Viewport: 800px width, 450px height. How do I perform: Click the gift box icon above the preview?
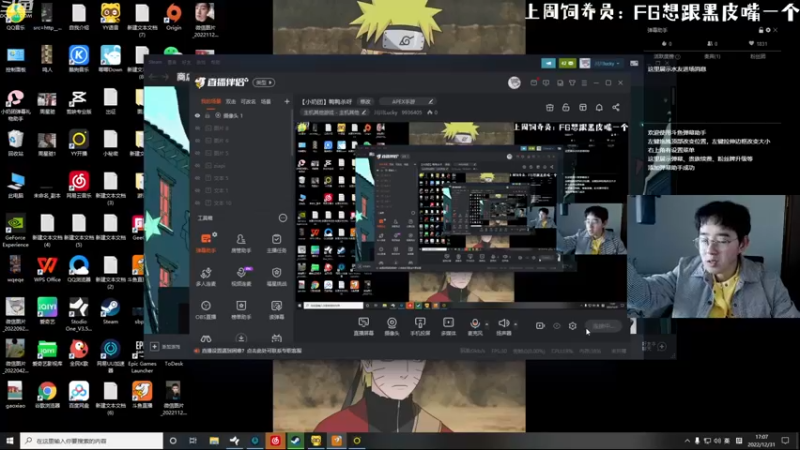coord(549,107)
